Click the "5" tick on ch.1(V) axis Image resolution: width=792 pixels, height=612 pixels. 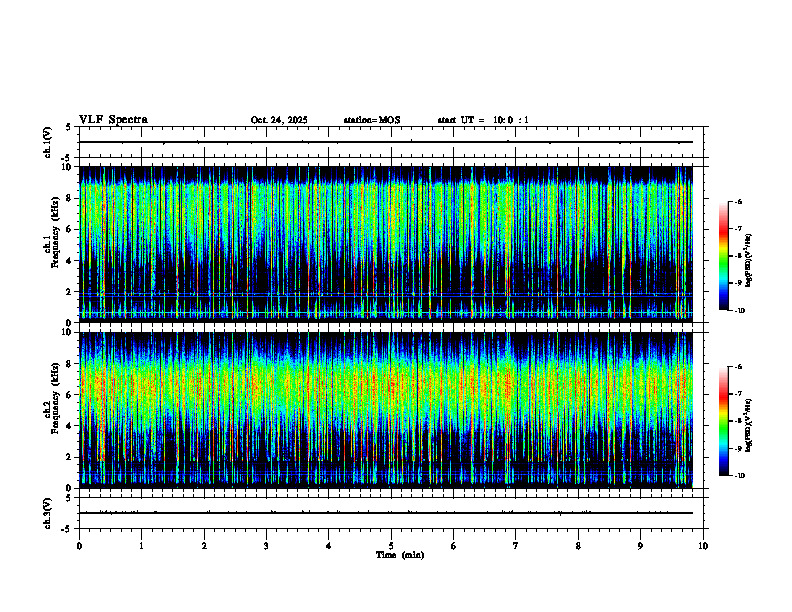(x=68, y=127)
